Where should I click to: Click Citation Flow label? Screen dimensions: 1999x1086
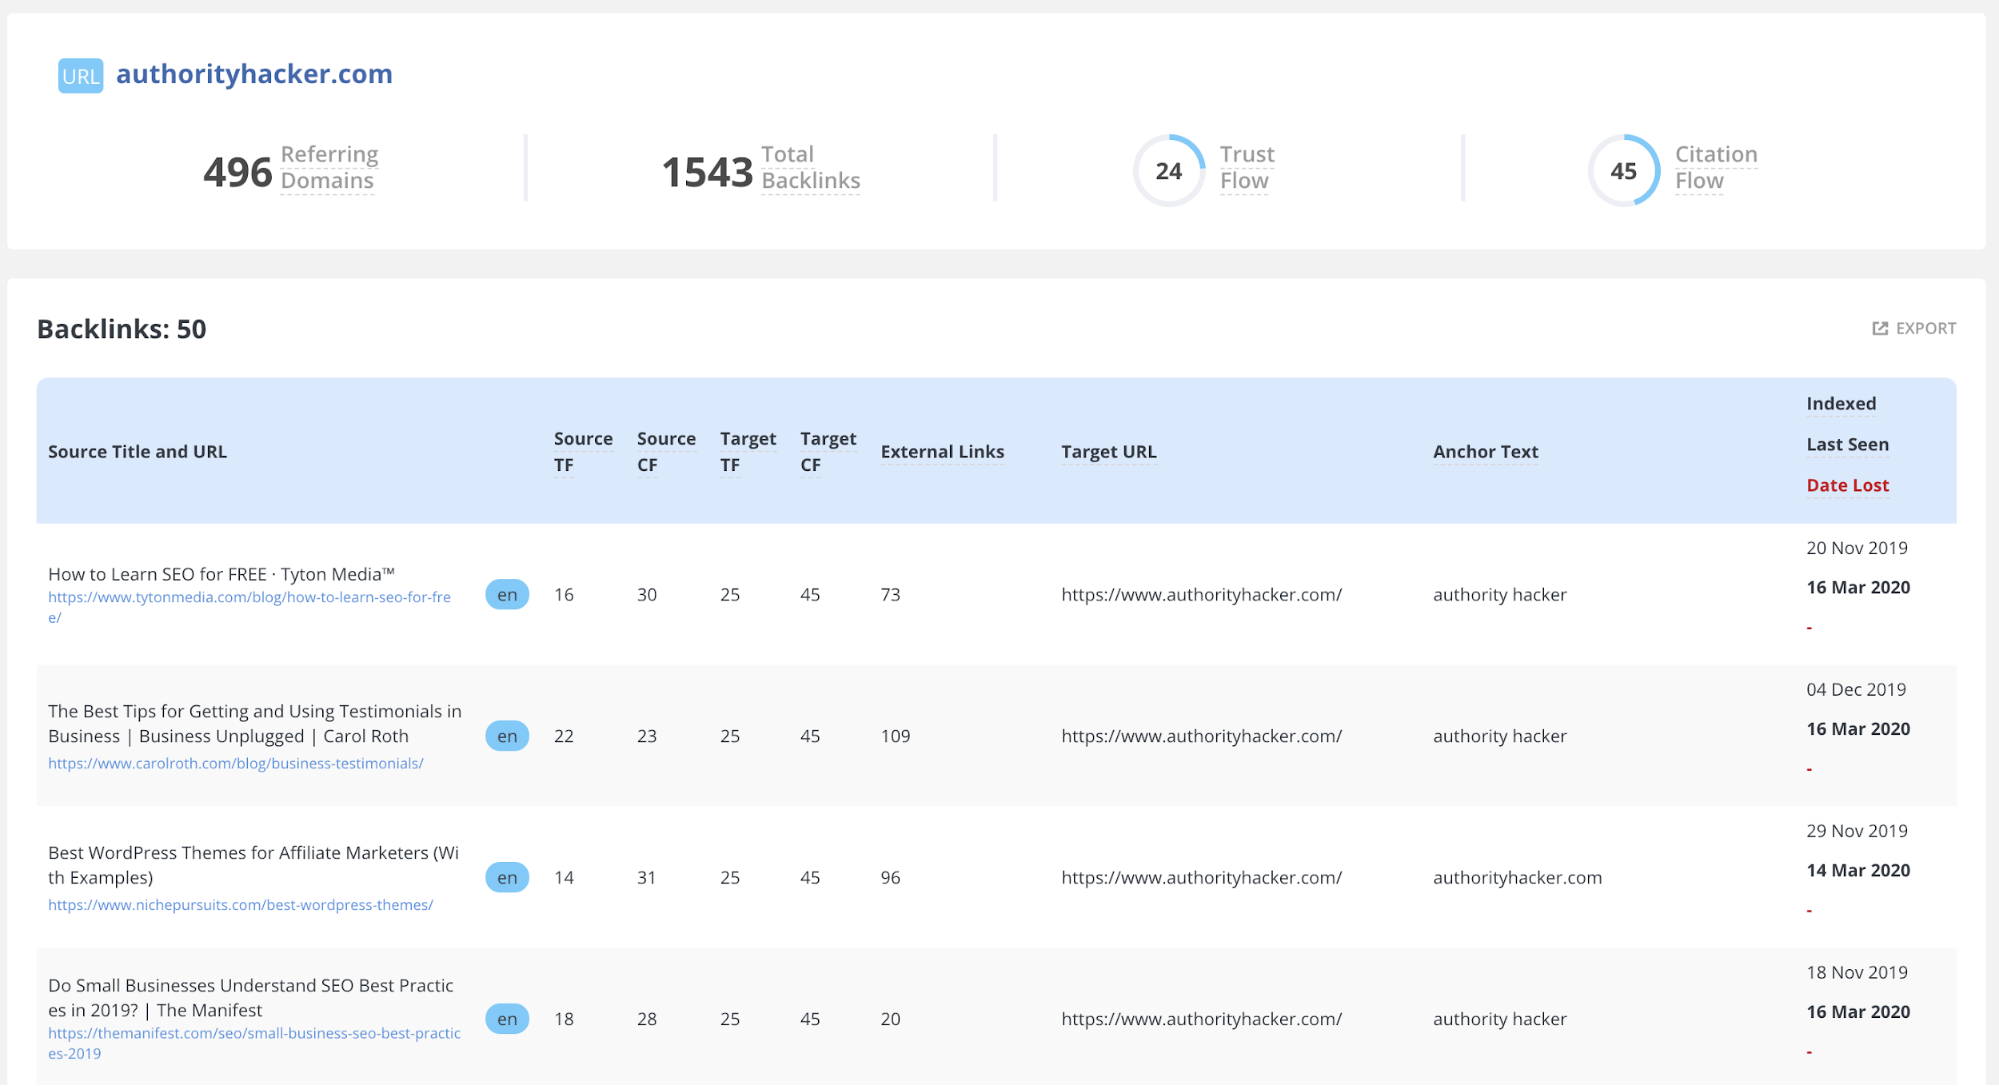1716,168
